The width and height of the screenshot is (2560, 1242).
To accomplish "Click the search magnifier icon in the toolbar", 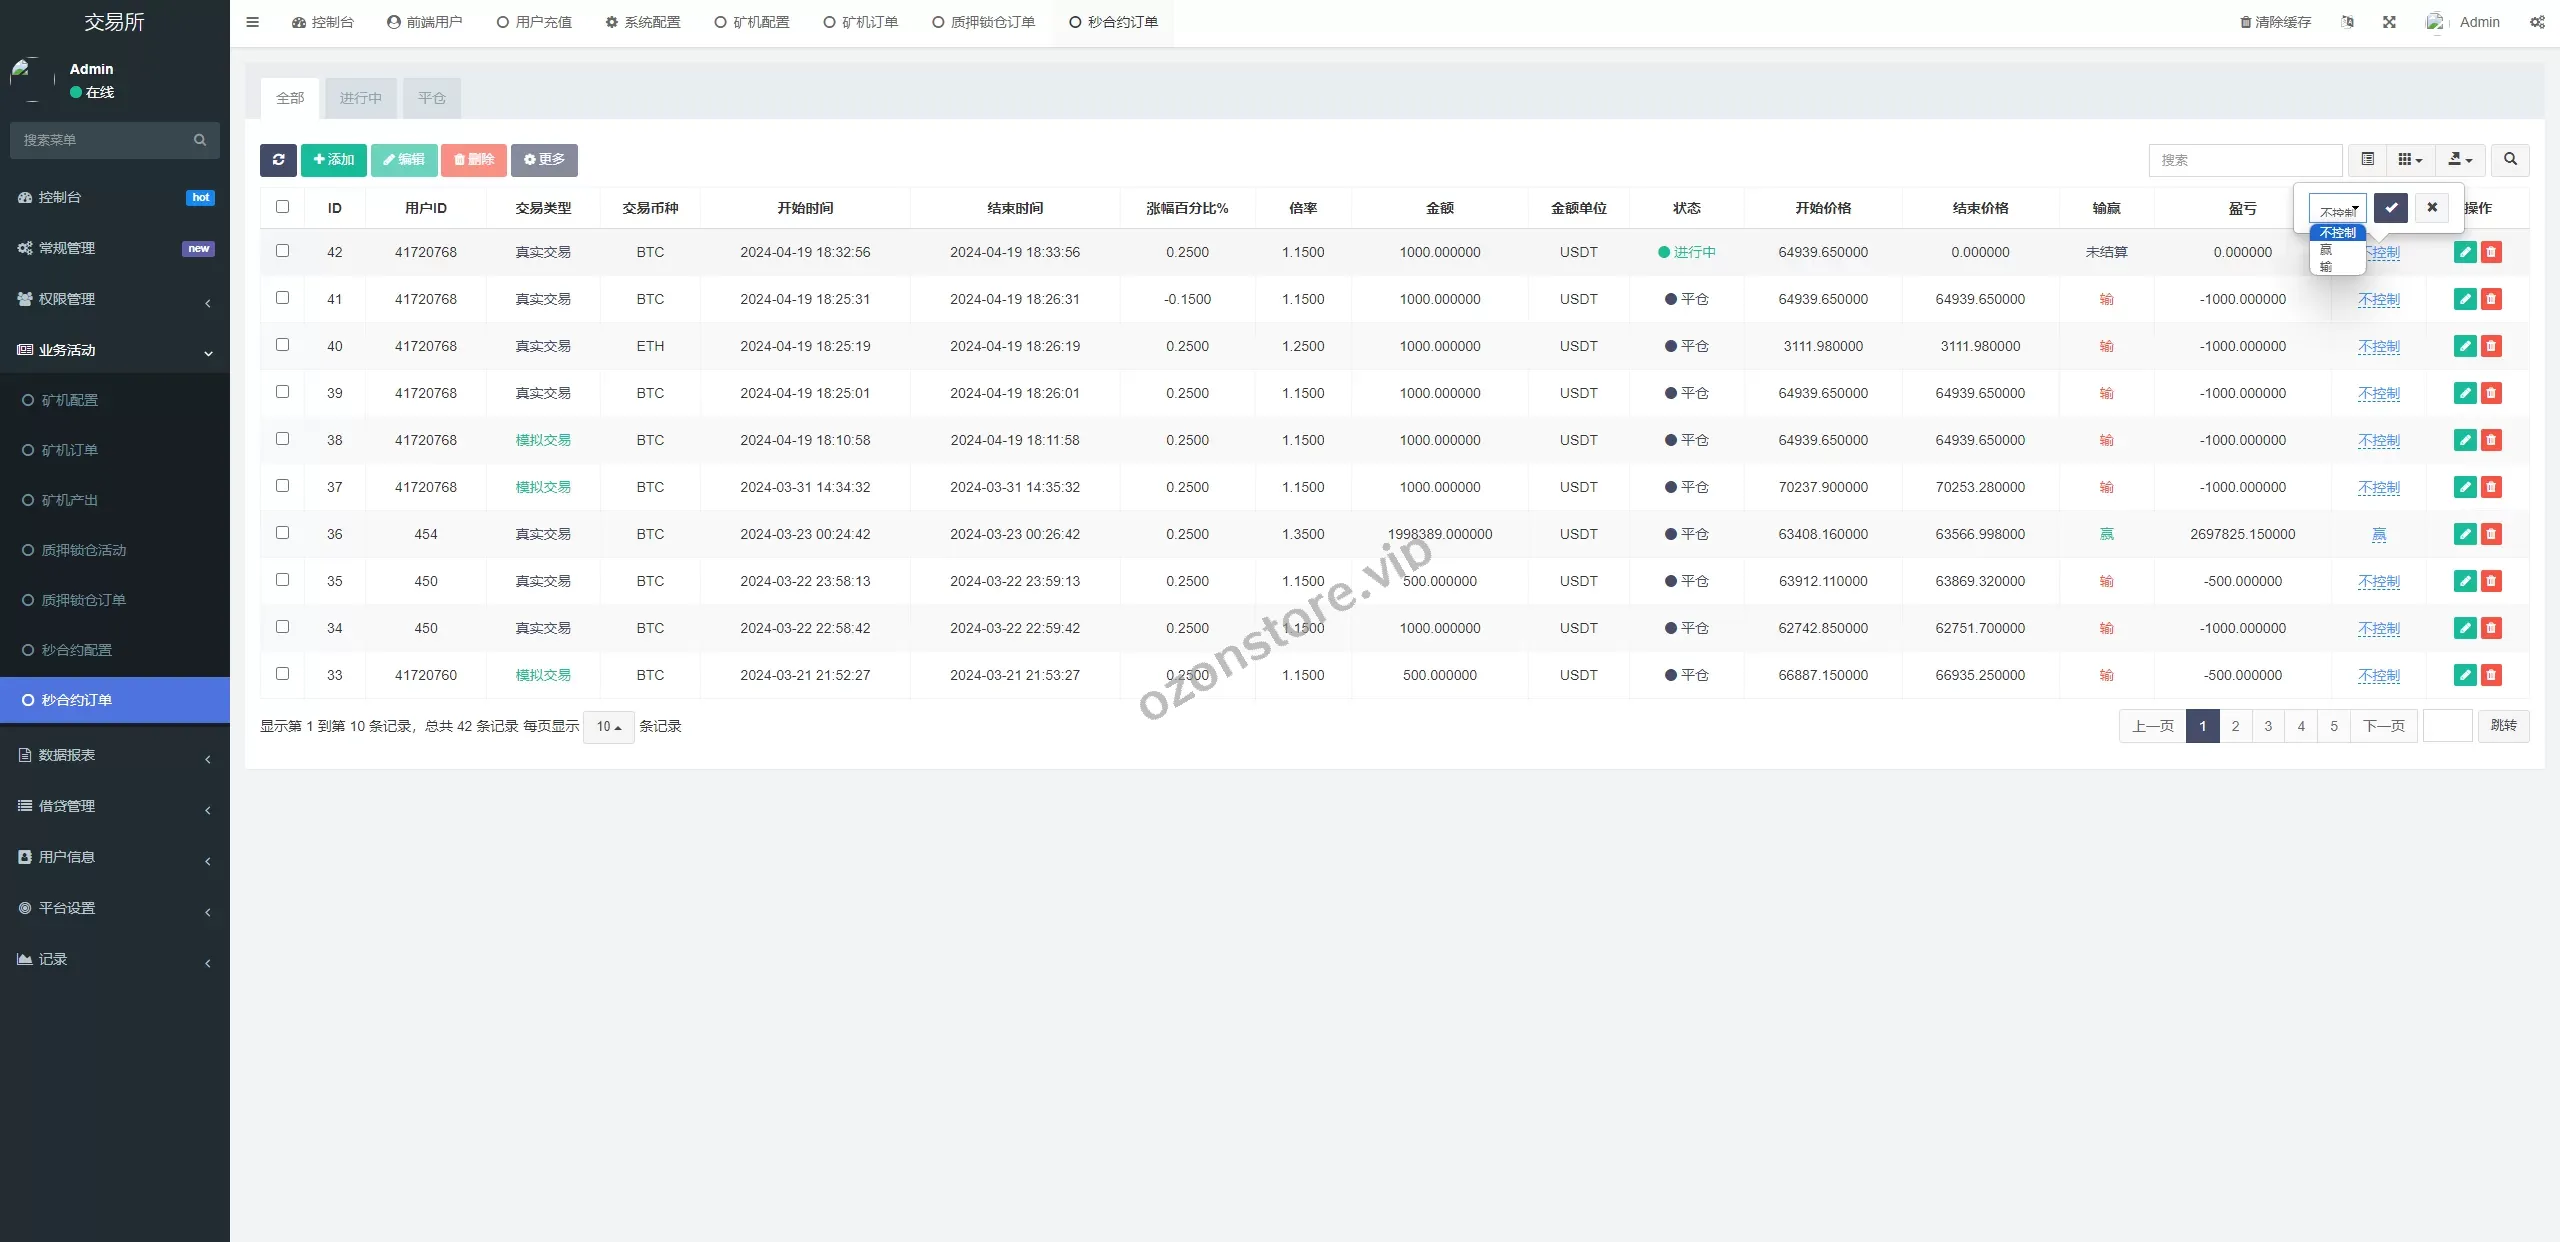I will click(2510, 160).
